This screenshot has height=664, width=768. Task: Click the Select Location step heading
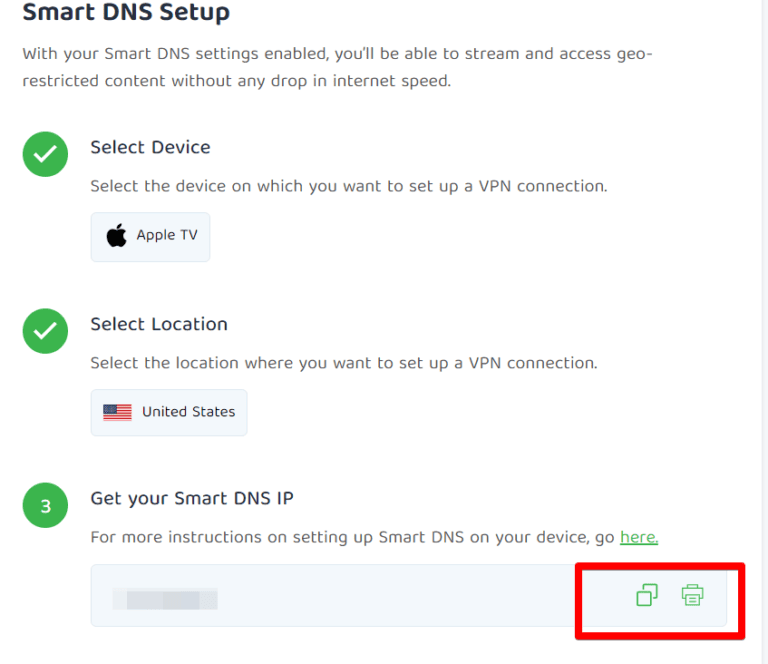pos(159,324)
